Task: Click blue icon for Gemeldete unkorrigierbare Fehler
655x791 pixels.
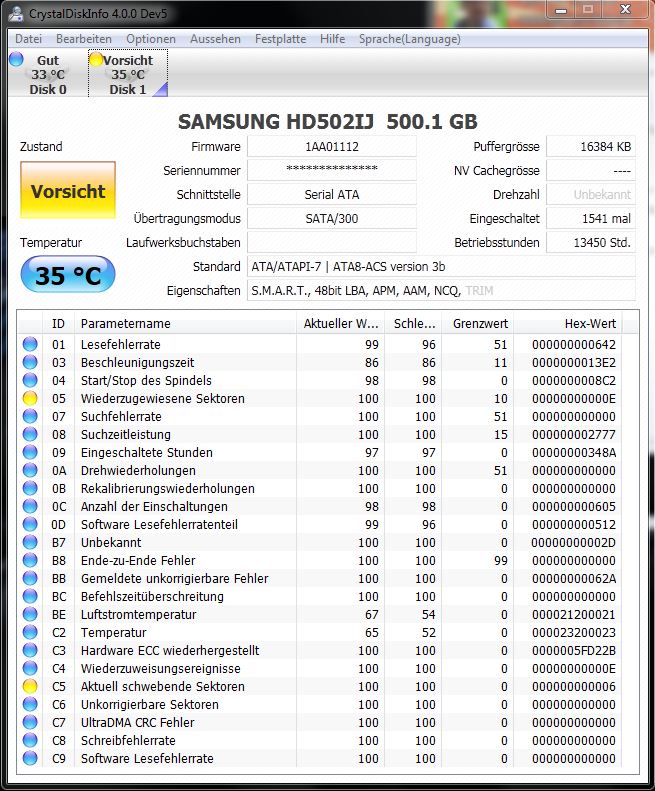Action: 30,578
